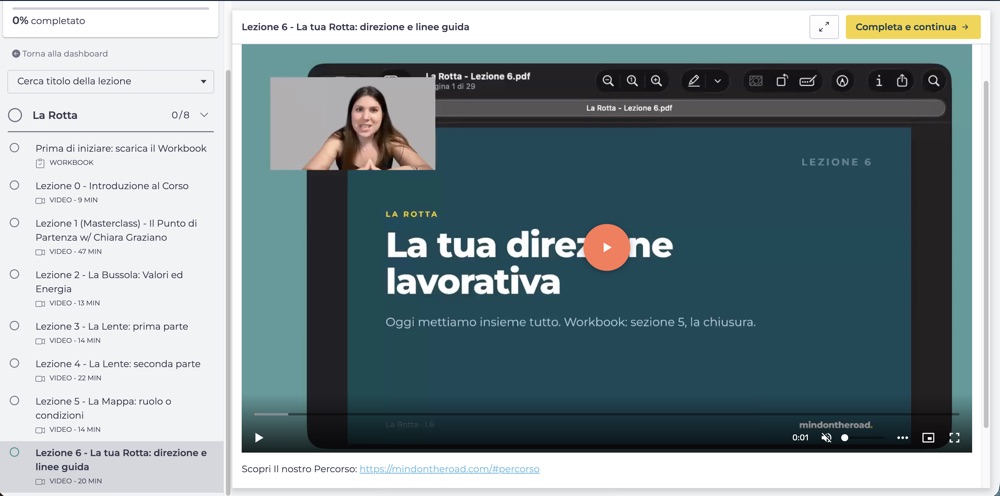Click the 0:01 video time display
The height and width of the screenshot is (496, 1000).
(800, 437)
